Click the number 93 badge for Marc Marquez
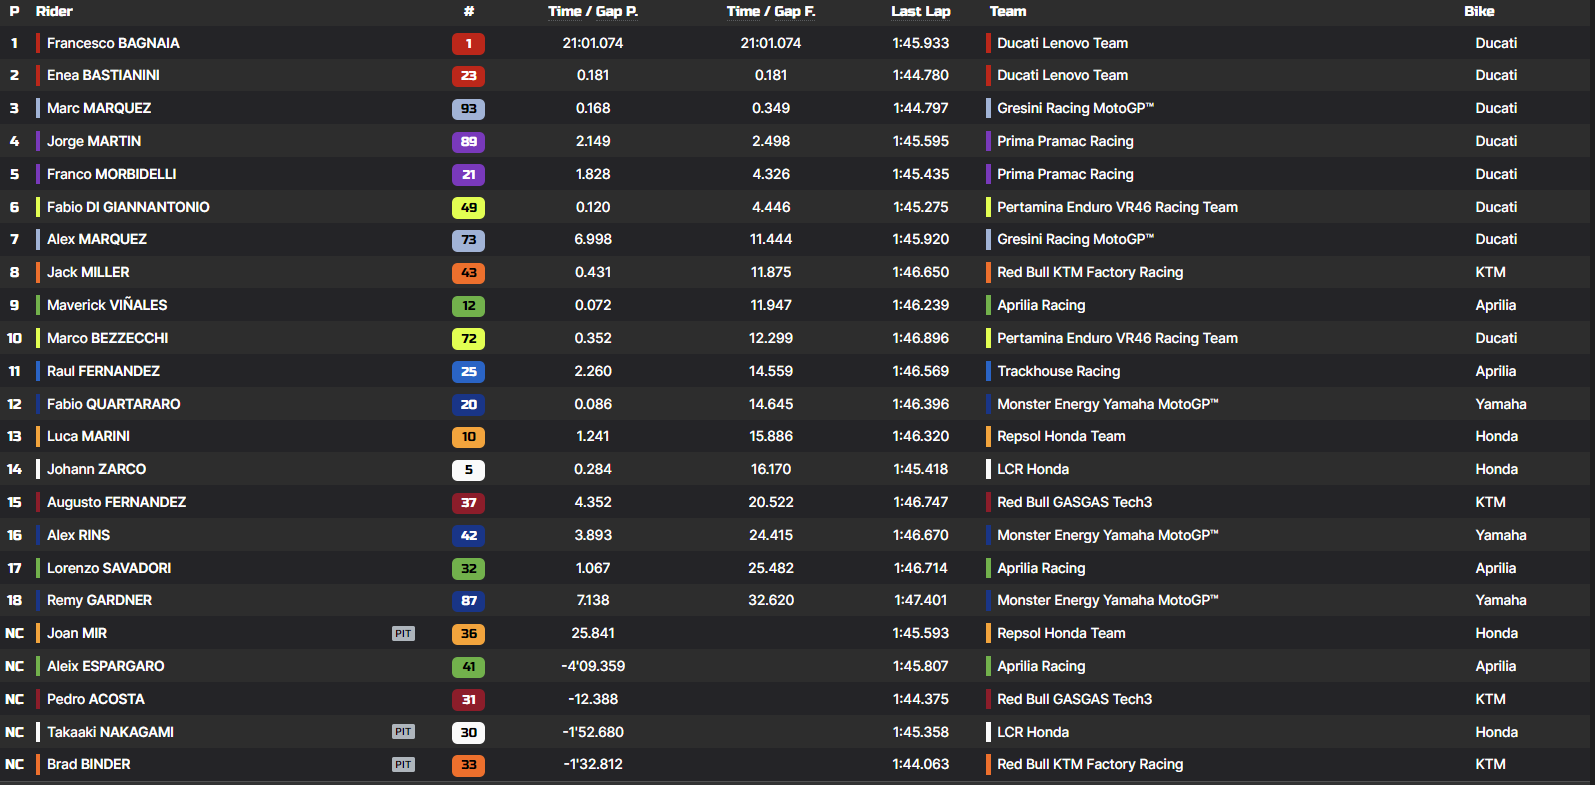 [x=468, y=109]
